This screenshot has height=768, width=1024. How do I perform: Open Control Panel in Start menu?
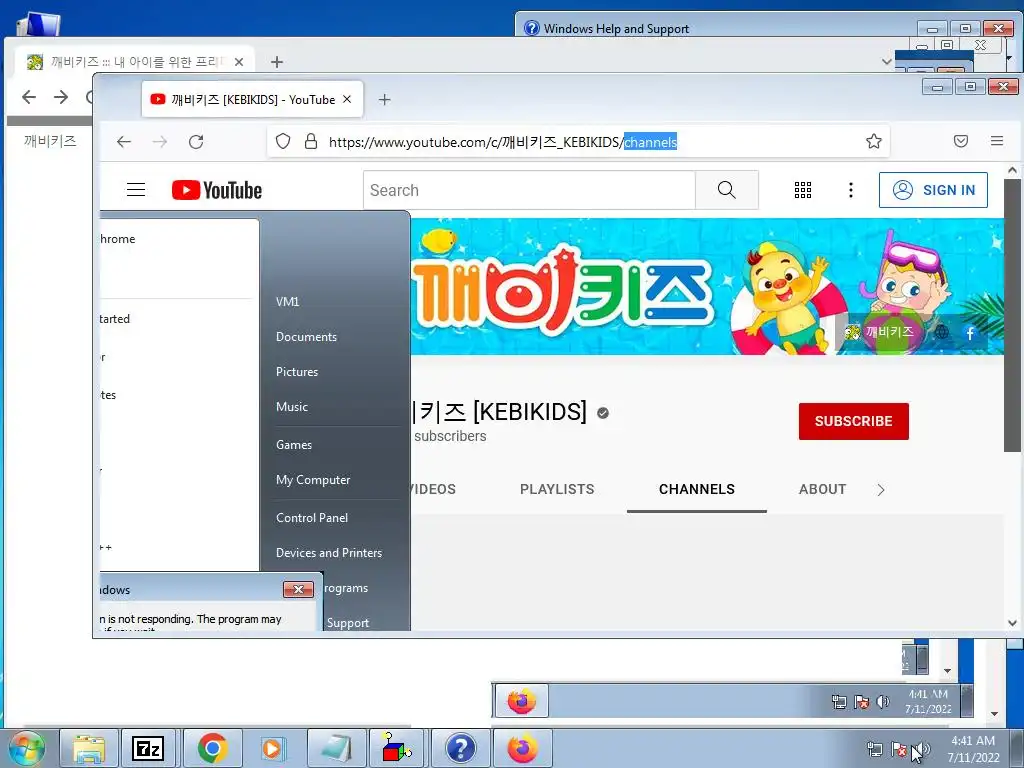[312, 518]
